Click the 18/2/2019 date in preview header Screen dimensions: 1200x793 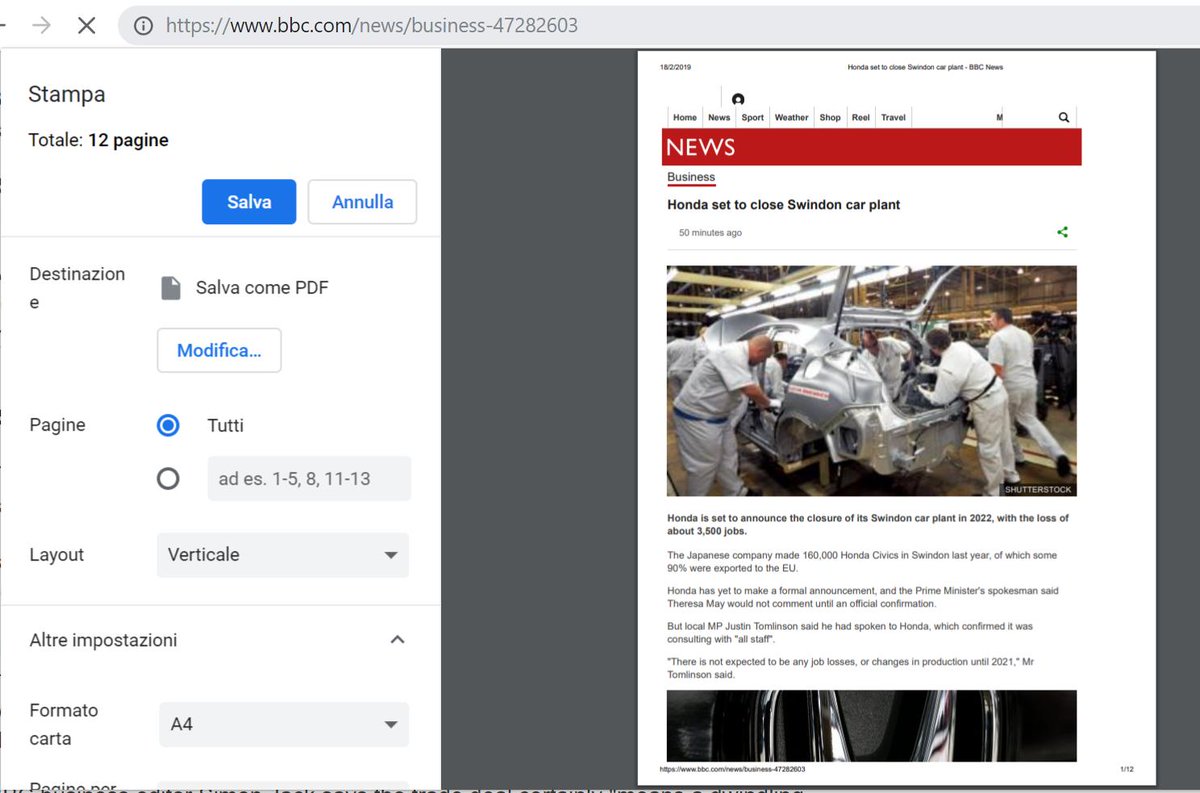675,67
